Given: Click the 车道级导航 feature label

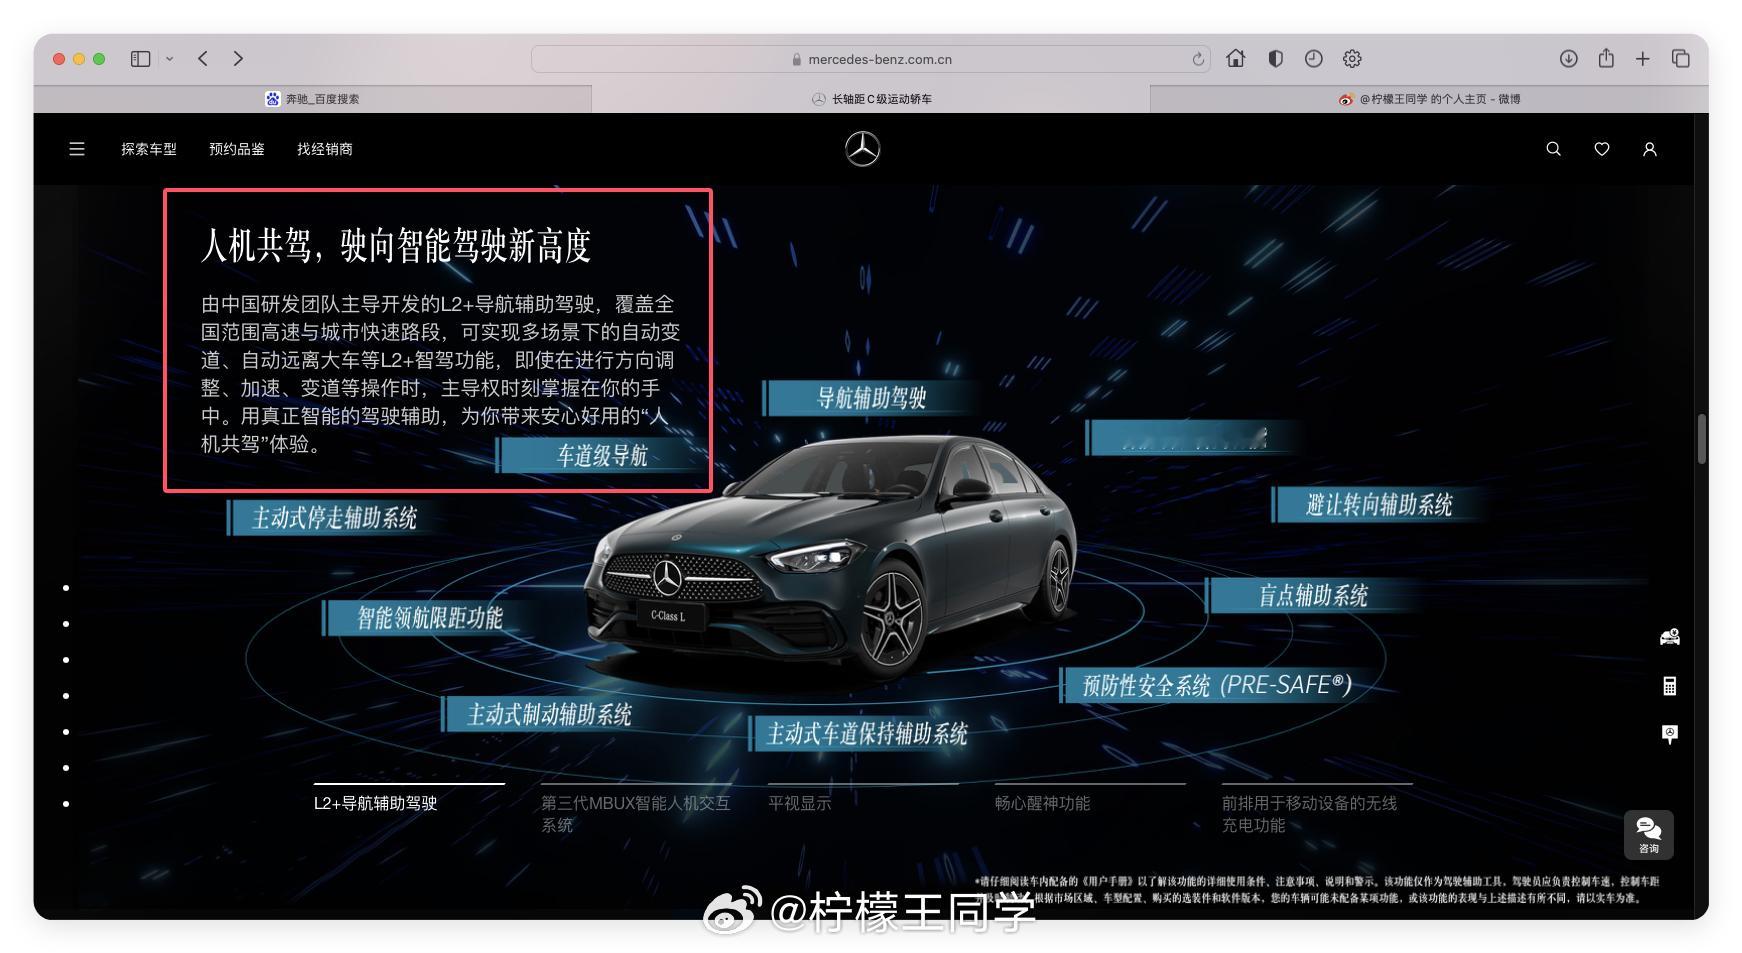Looking at the screenshot, I should 602,455.
